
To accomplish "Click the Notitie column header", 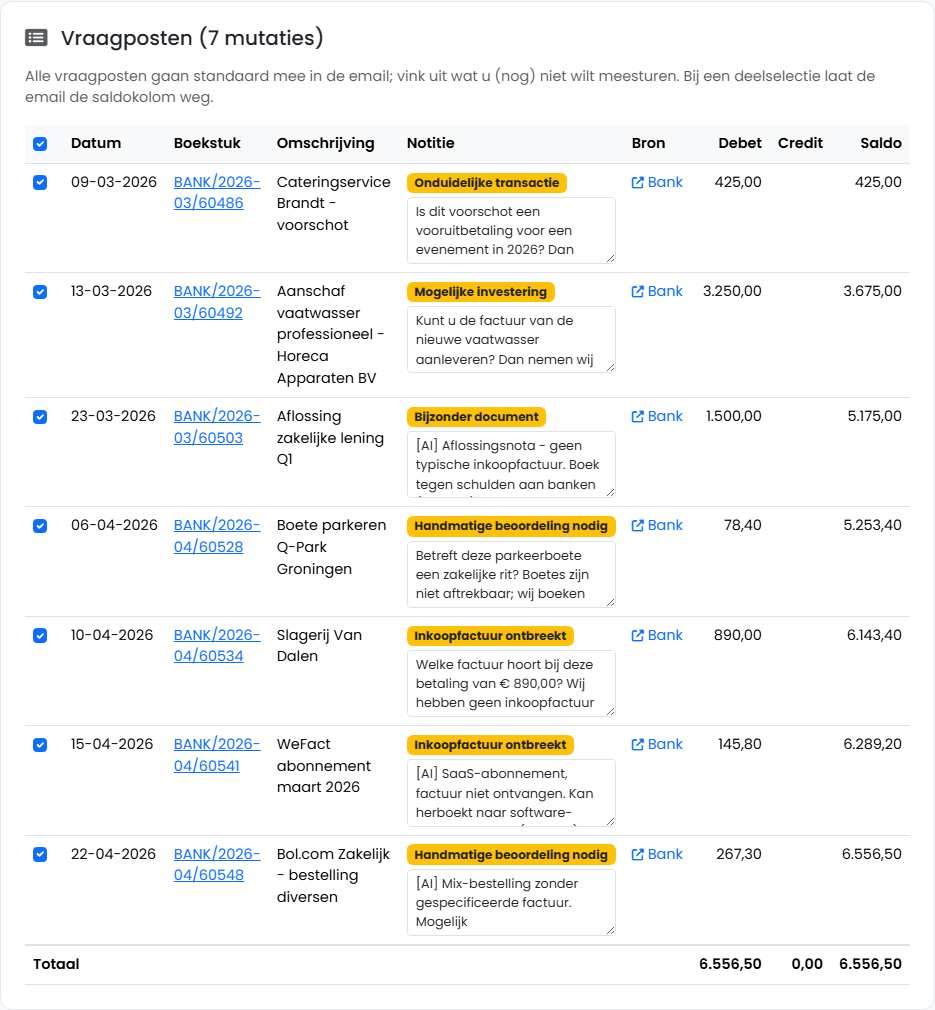I will pyautogui.click(x=431, y=143).
